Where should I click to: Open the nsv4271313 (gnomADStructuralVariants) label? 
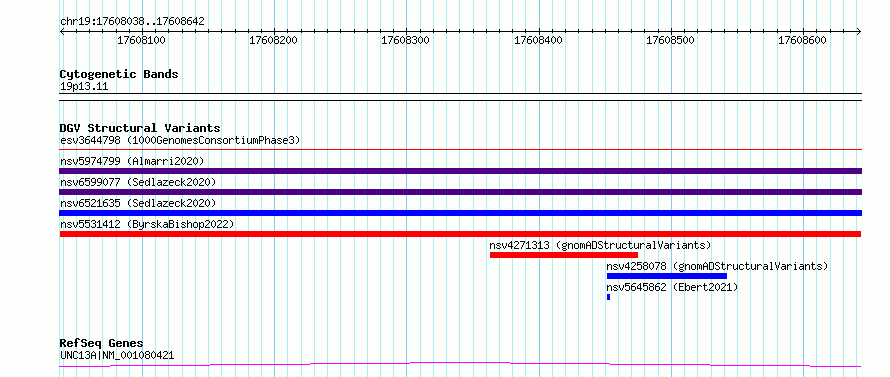[601, 245]
